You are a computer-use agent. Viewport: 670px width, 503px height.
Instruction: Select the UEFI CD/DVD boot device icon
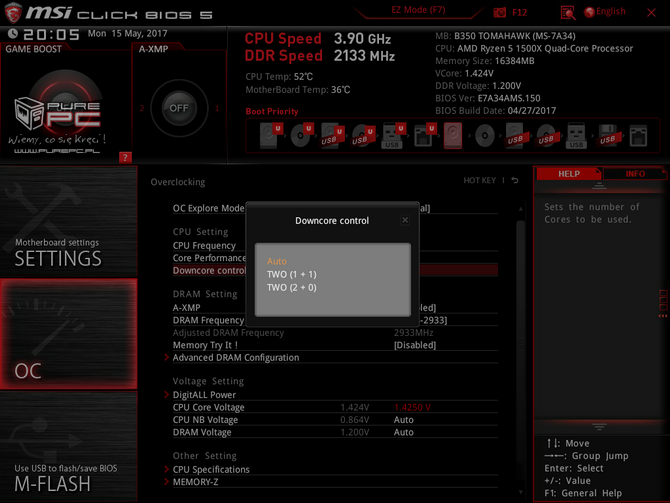pos(301,135)
